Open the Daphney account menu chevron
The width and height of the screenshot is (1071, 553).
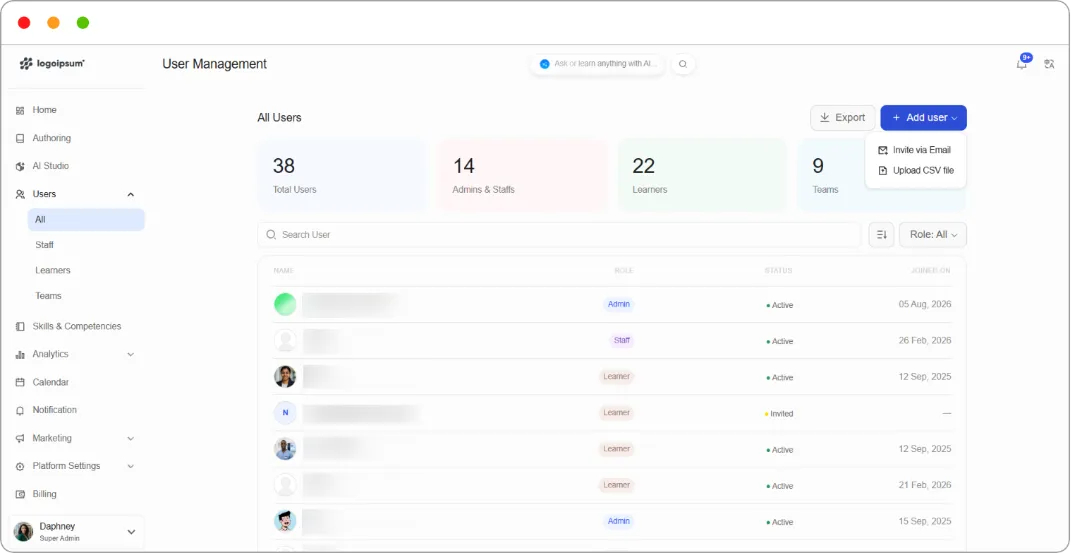pos(131,532)
